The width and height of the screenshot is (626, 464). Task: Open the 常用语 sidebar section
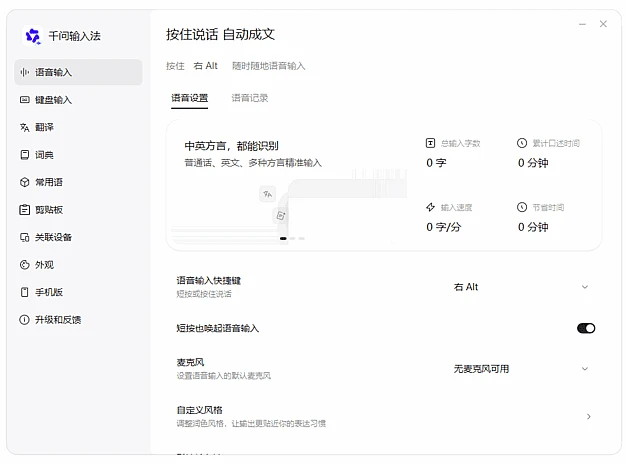[x=78, y=182]
